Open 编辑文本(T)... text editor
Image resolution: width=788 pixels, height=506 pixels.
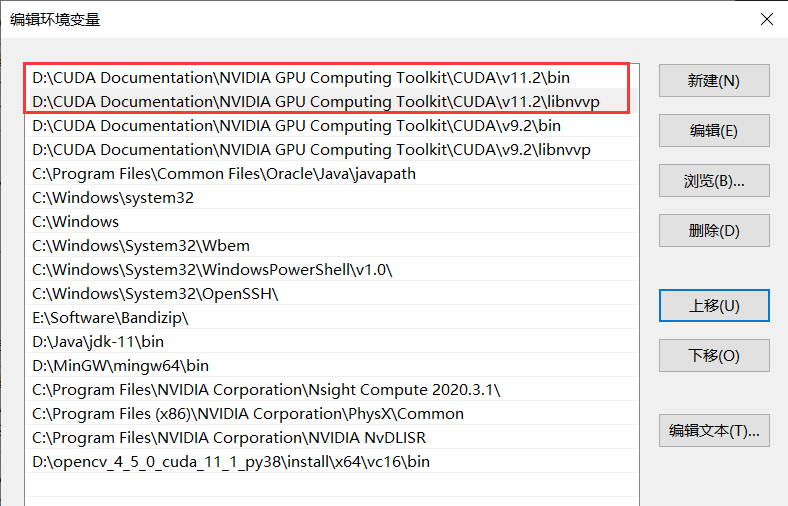(713, 431)
